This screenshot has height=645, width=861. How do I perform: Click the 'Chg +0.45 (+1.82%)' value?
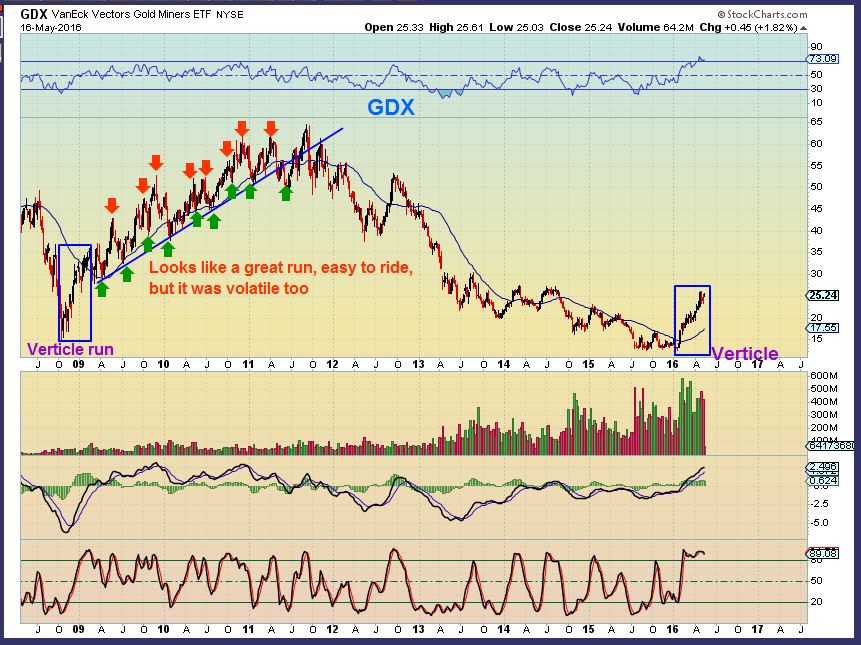748,27
